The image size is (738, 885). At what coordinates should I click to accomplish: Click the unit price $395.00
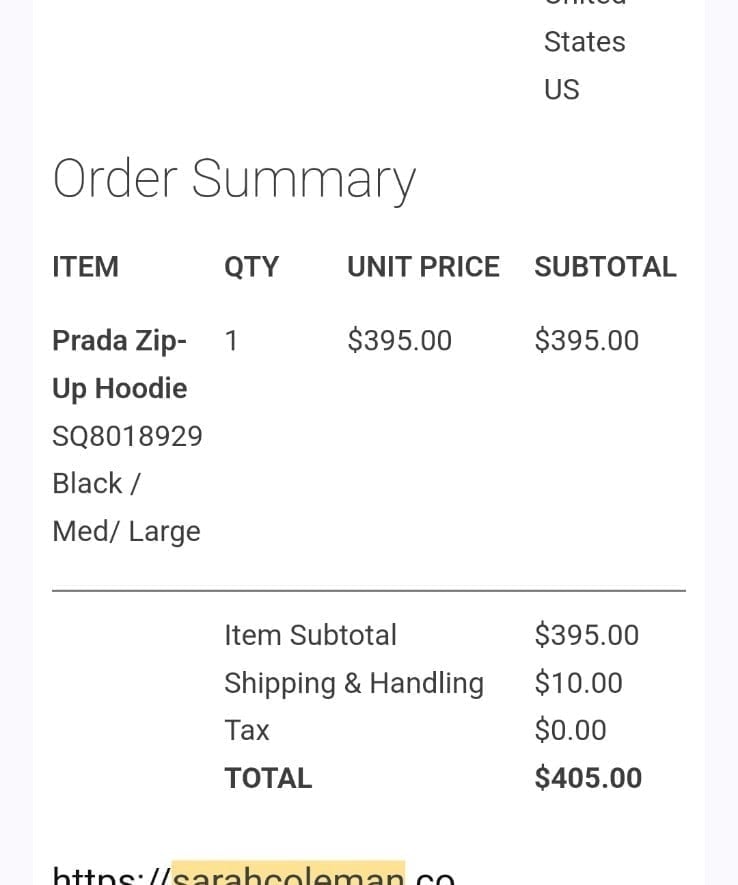(x=399, y=341)
